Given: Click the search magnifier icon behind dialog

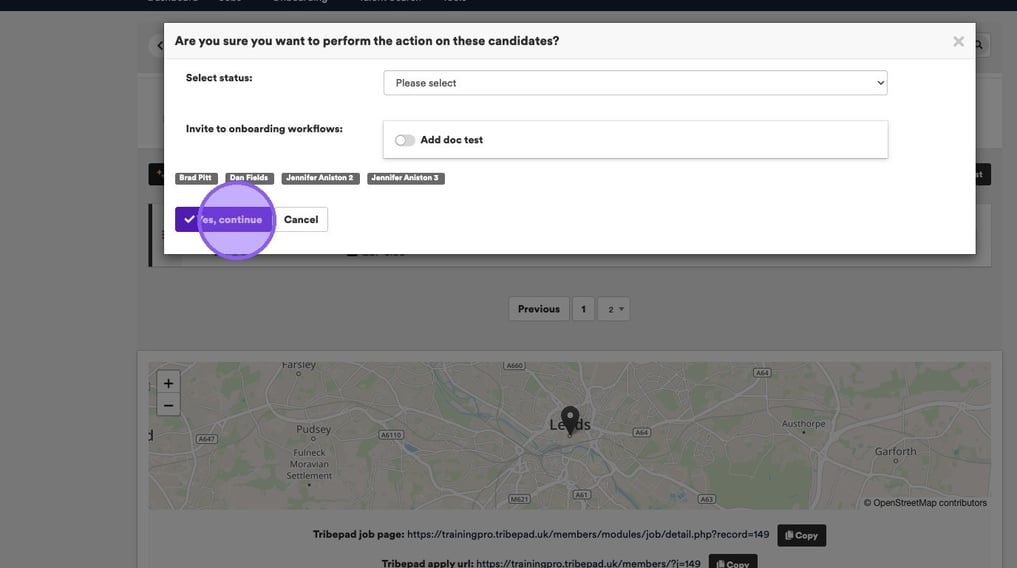Looking at the screenshot, I should point(980,45).
